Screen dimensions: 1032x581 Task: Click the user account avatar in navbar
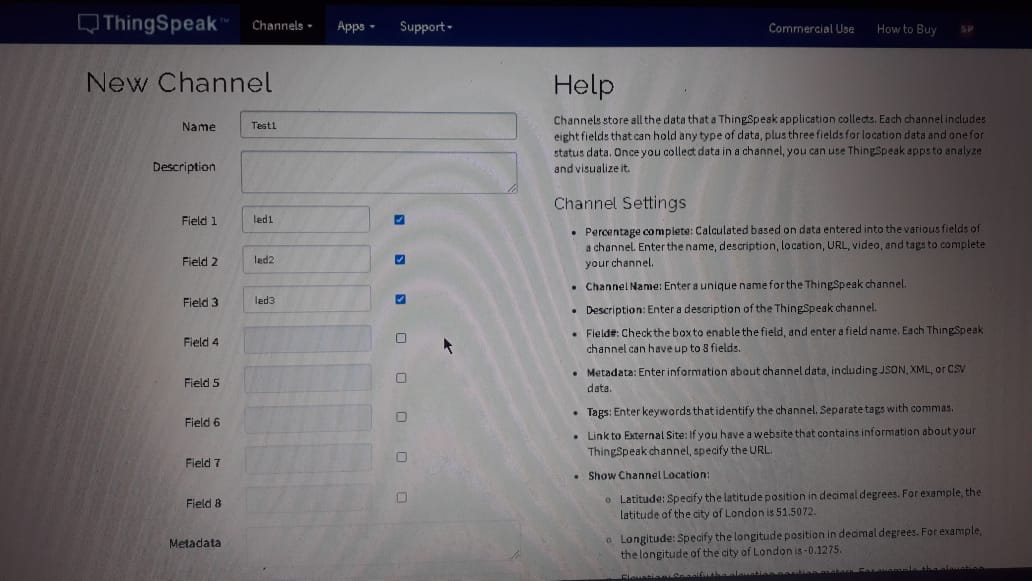pos(967,30)
